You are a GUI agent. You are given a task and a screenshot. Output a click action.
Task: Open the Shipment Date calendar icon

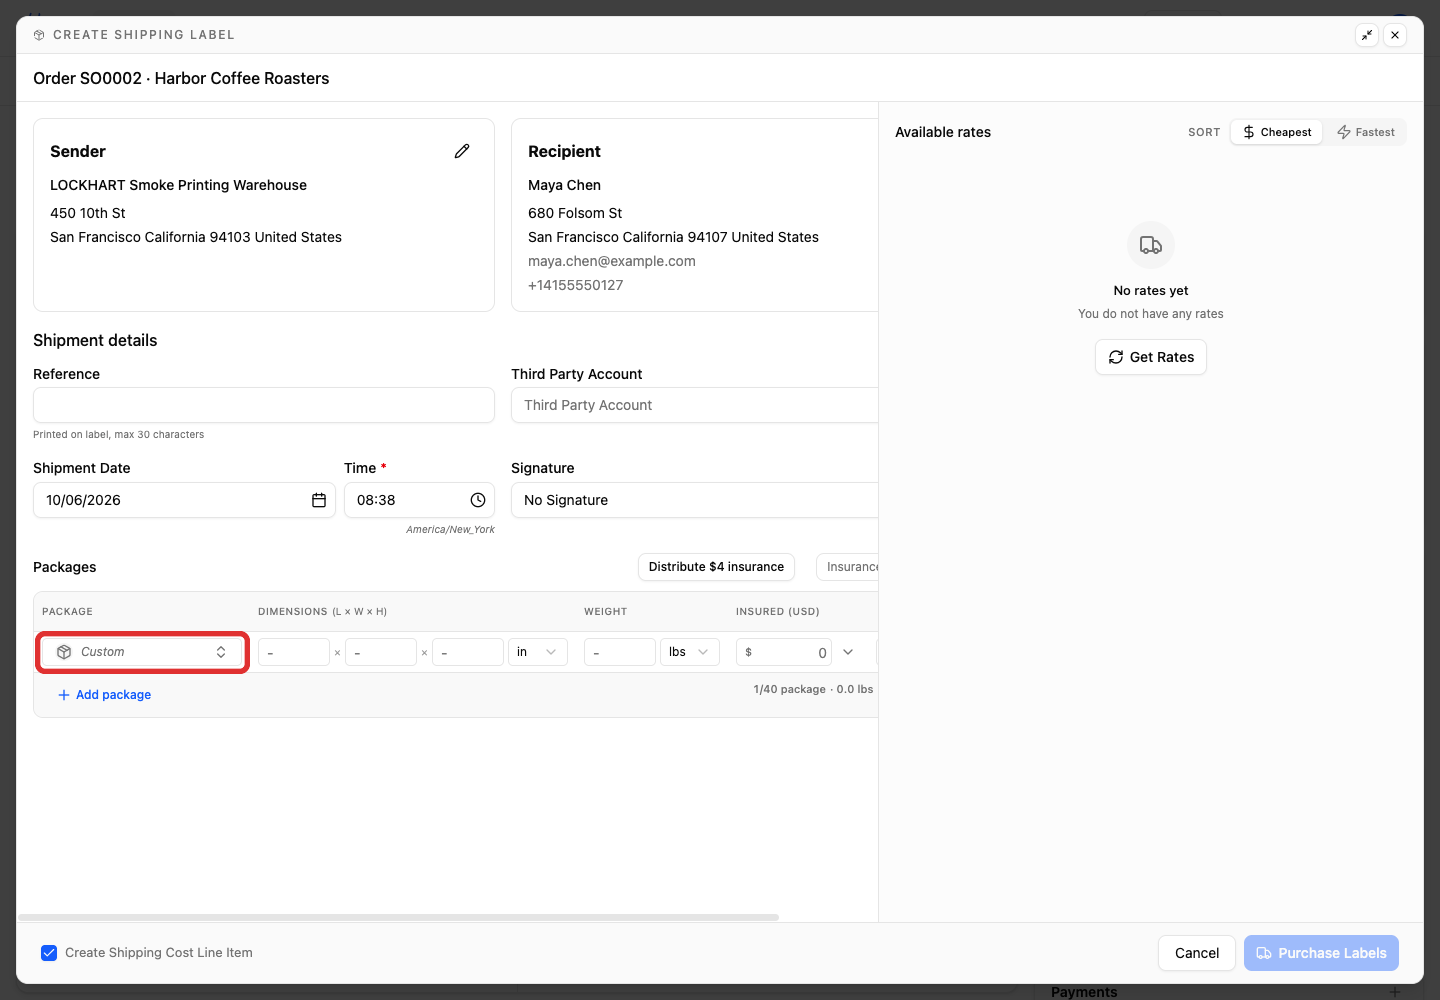[x=319, y=500]
